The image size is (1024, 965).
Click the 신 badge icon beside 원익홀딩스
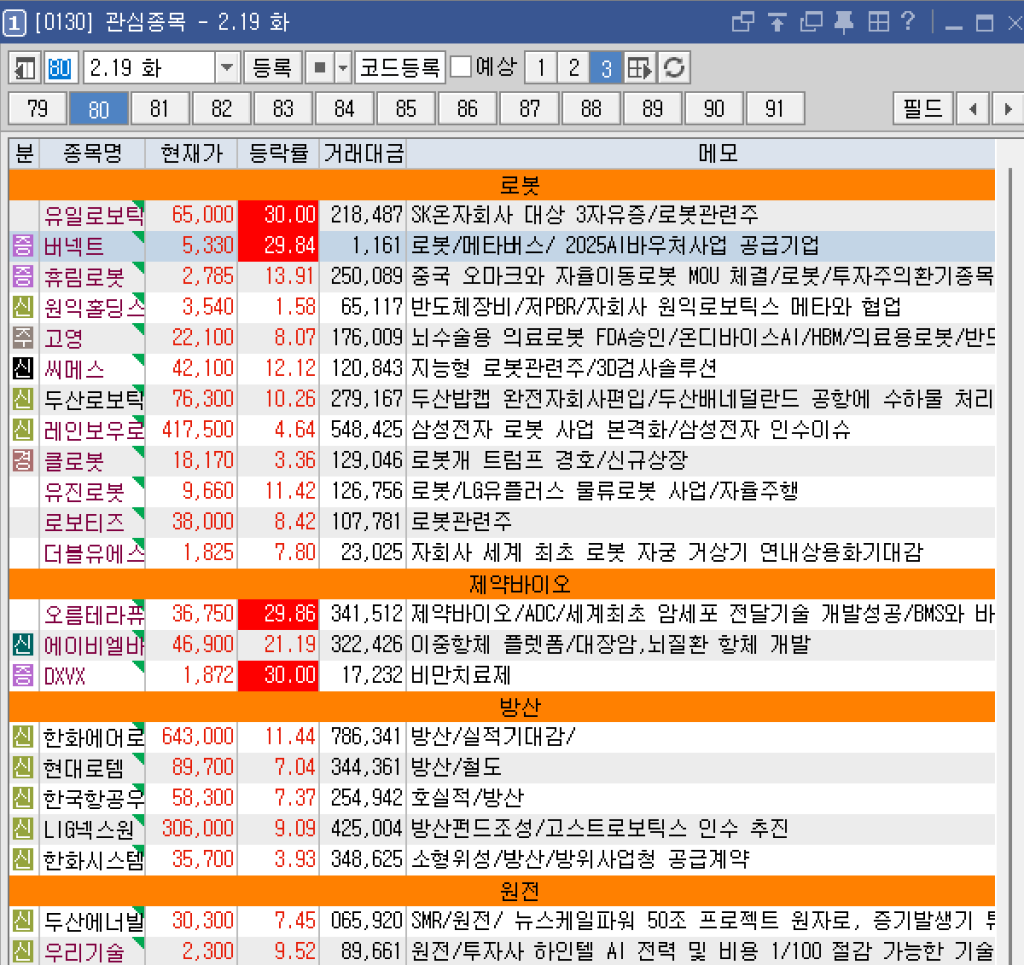23,308
